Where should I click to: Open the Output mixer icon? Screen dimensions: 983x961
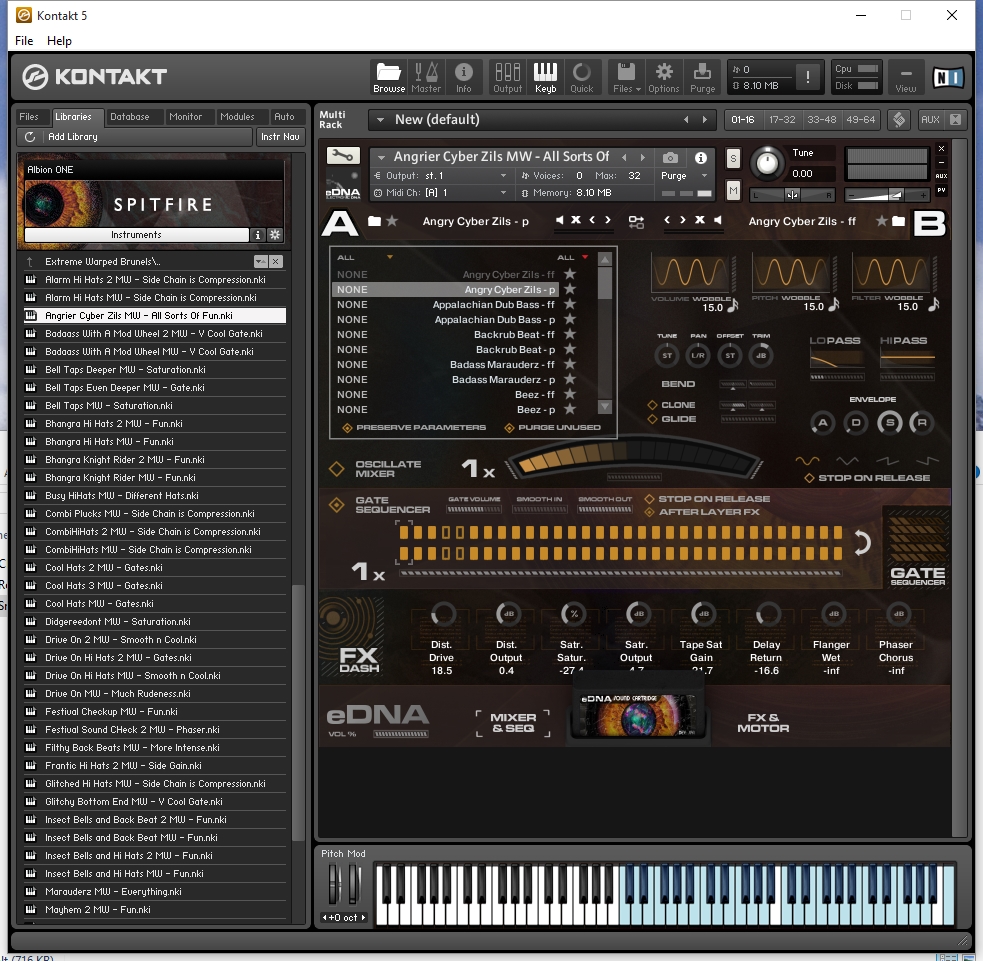507,77
